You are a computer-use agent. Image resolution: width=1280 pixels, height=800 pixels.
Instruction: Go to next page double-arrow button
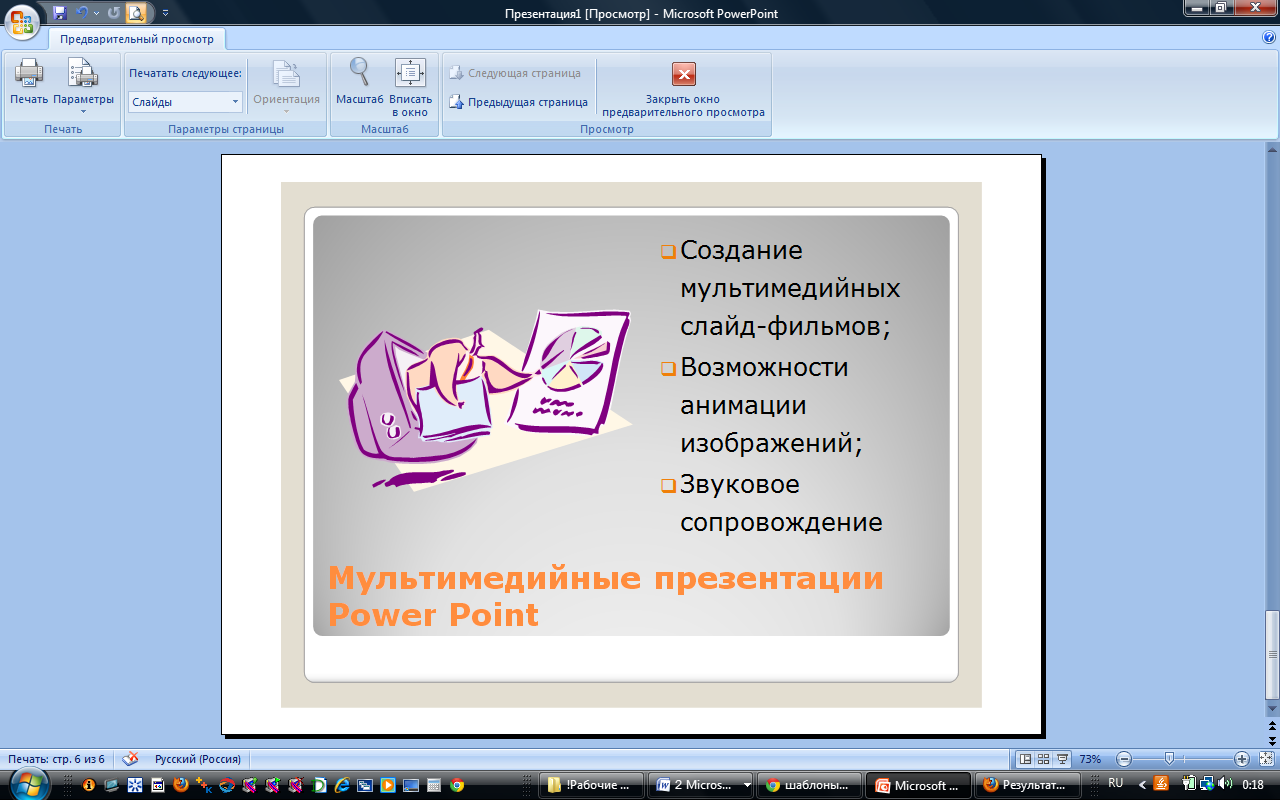click(x=1272, y=739)
